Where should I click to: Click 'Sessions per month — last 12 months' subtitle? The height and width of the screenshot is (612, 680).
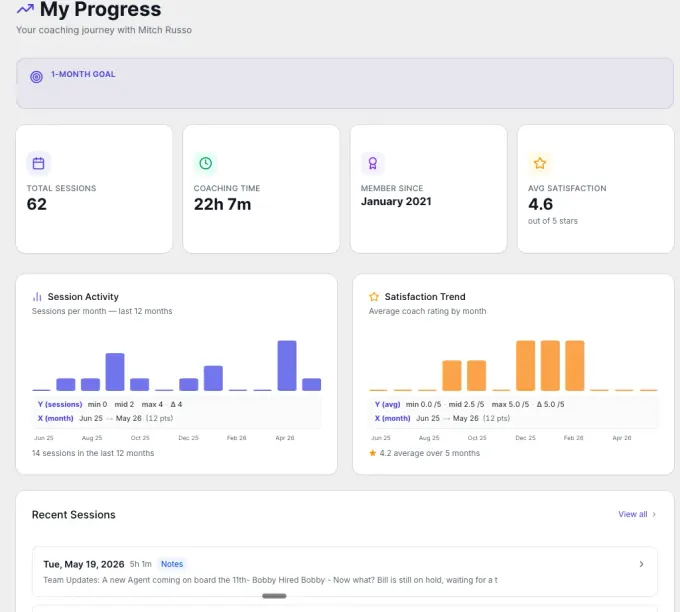(x=102, y=311)
